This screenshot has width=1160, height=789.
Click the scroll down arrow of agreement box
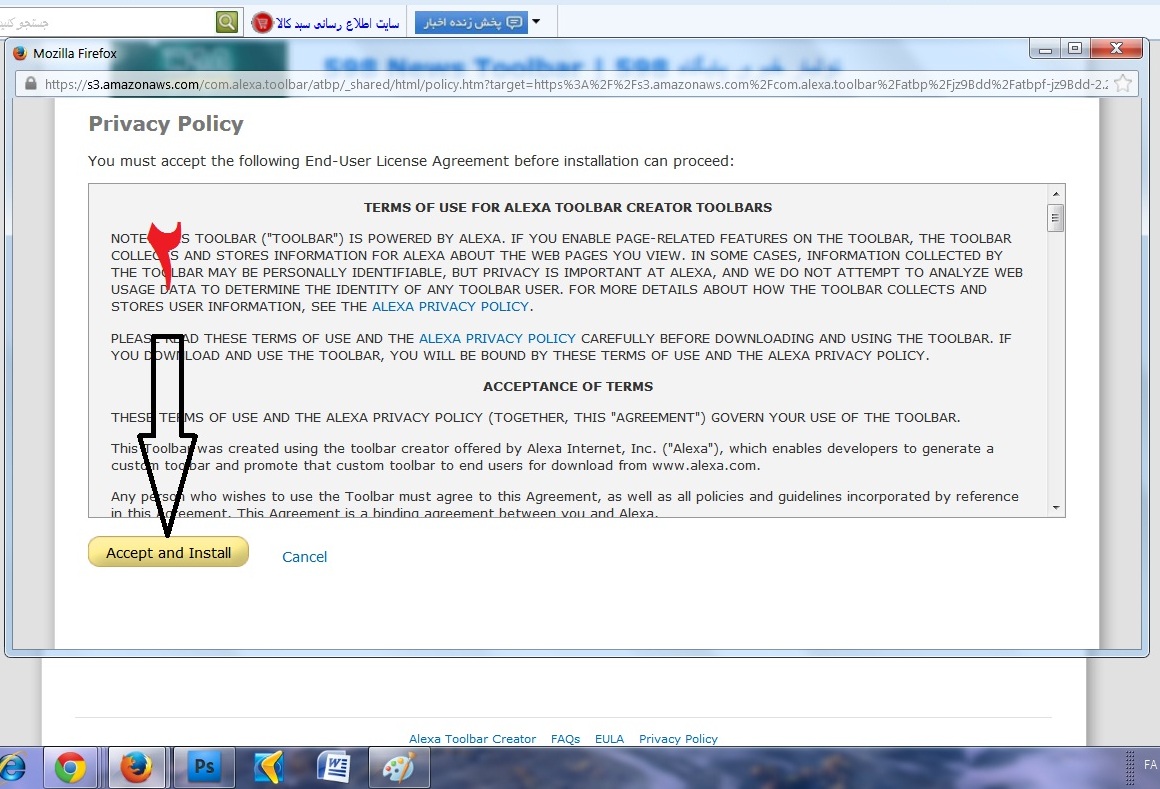coord(1056,508)
